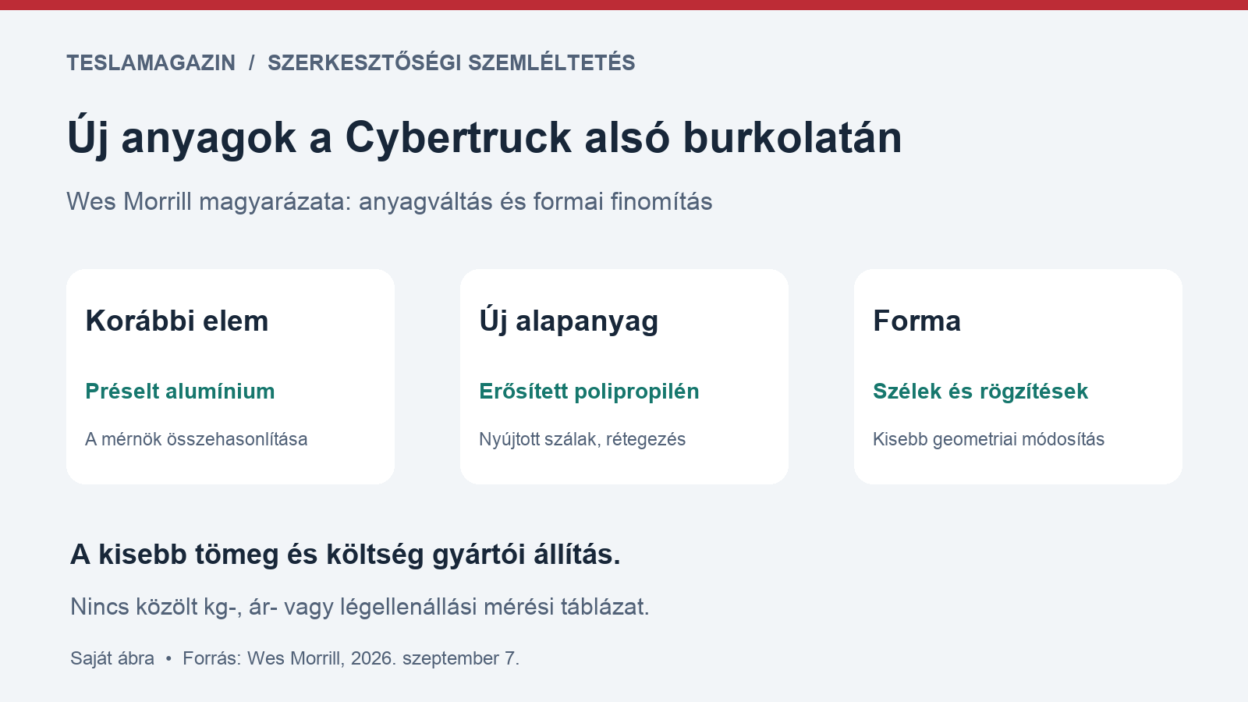Click the 'Forrás: Wes Morrill, 2026. szeptember 7.' credit

tap(351, 659)
